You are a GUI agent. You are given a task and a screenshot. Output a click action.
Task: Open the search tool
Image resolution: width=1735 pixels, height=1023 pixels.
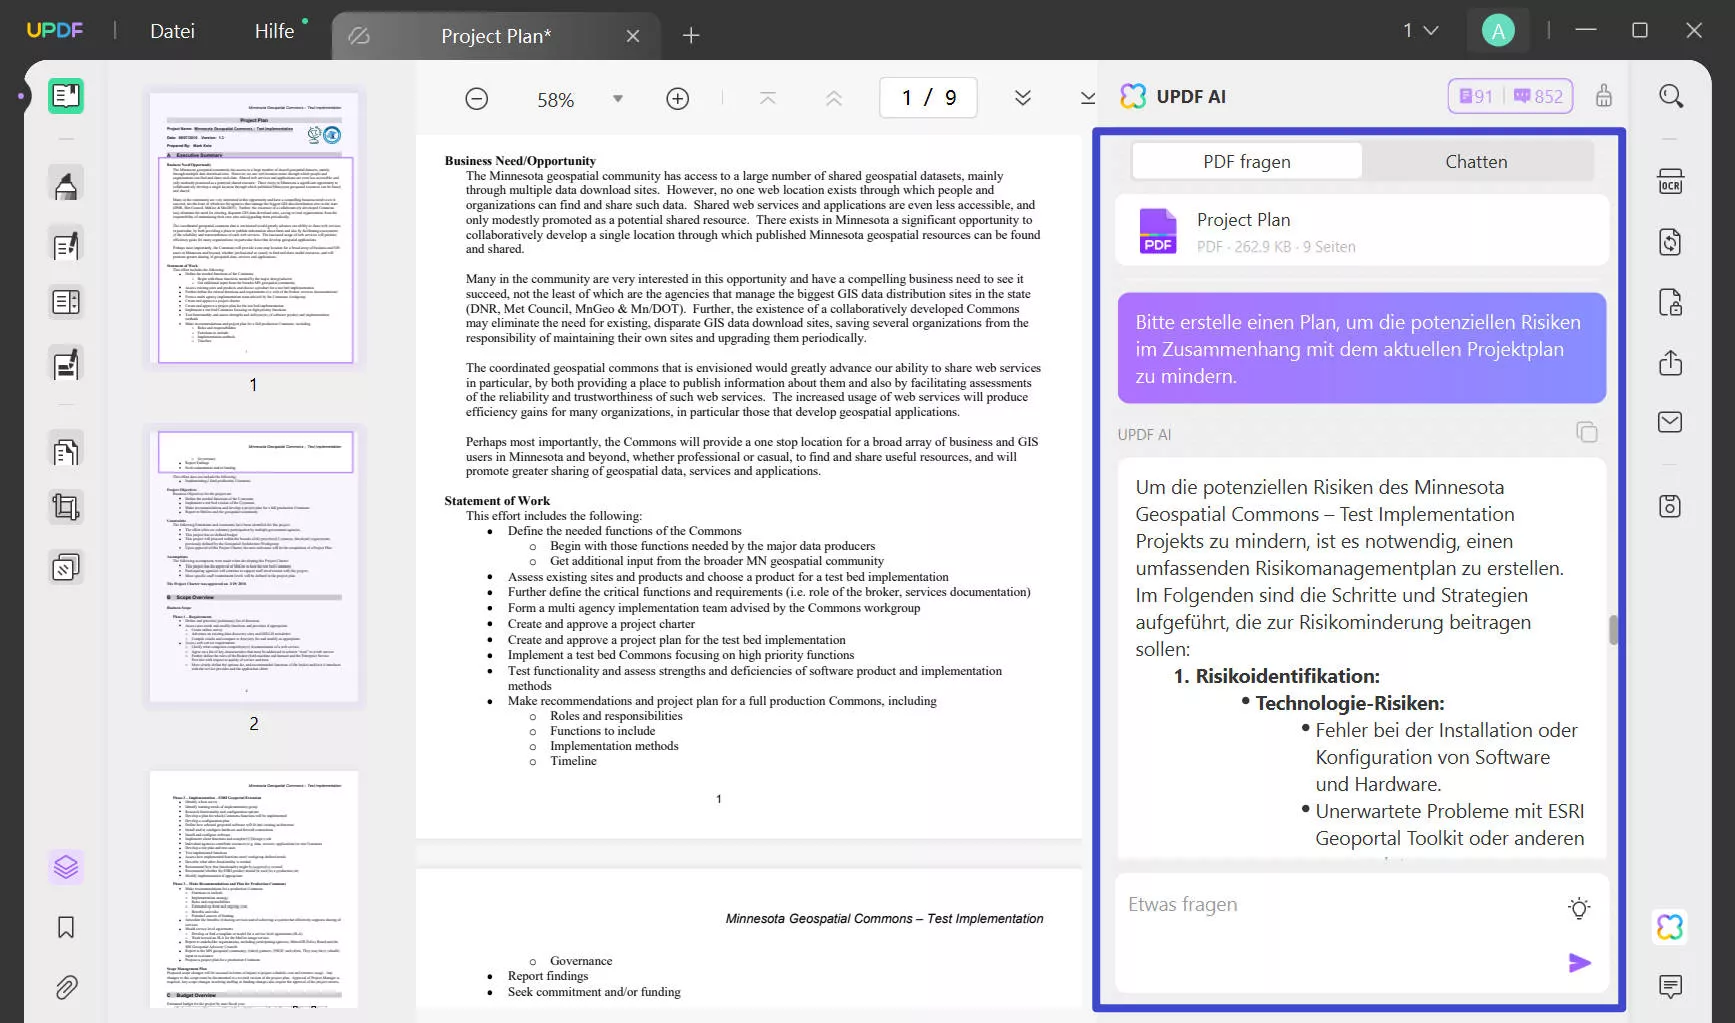point(1670,96)
